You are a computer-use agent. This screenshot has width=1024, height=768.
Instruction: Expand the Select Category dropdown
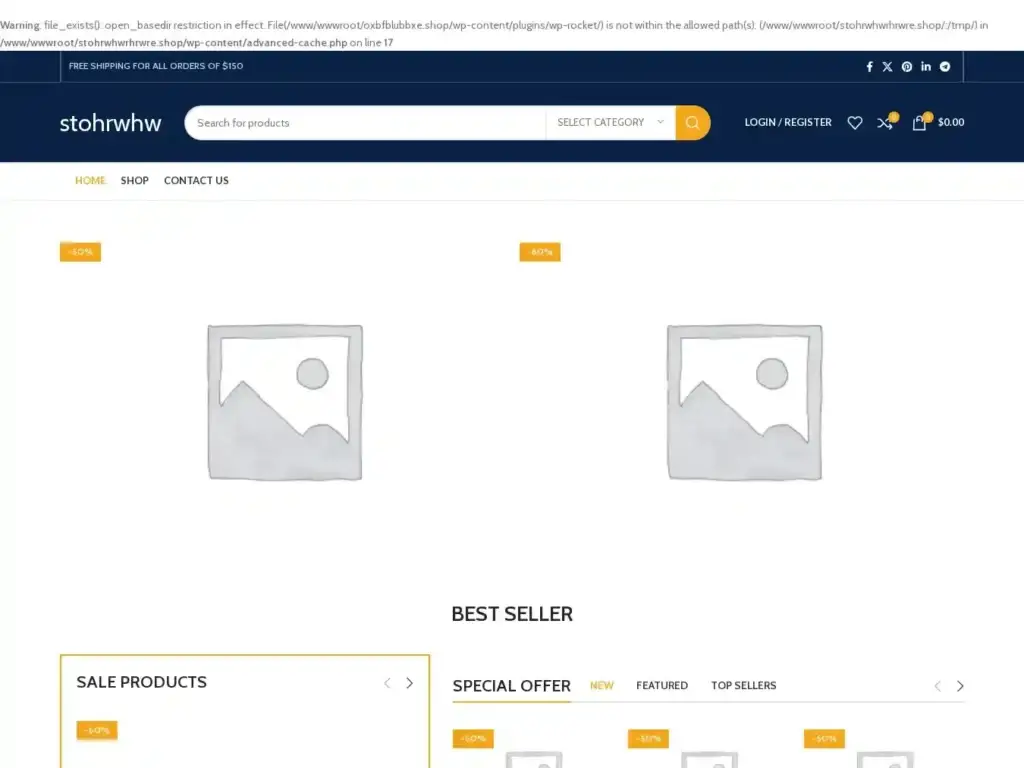click(610, 123)
